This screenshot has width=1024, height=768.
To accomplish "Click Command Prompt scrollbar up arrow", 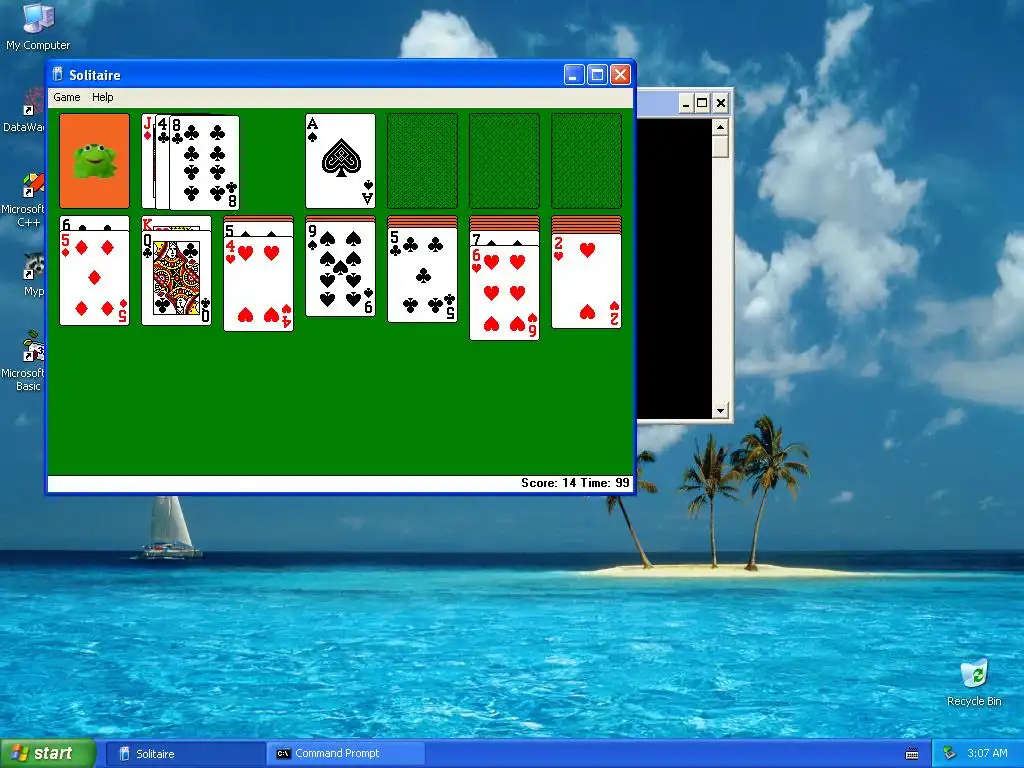I will click(720, 127).
